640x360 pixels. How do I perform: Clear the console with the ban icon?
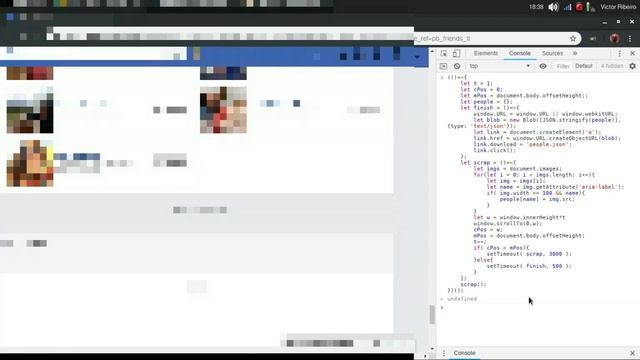(457, 66)
